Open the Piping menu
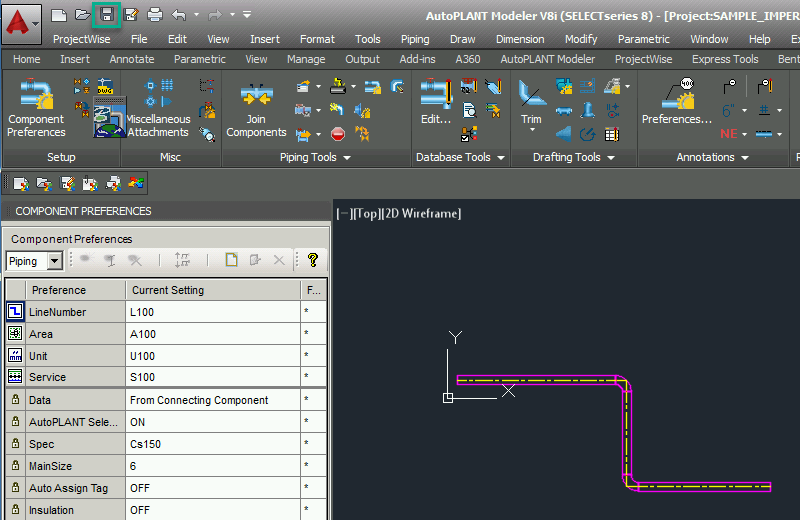 click(415, 39)
